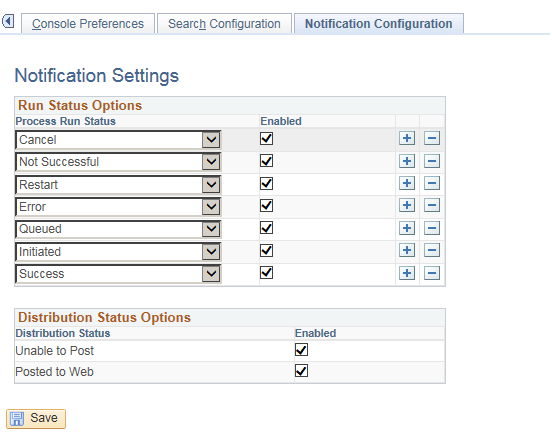Uncheck Enabled for Cancel status
The image size is (552, 436).
(266, 138)
